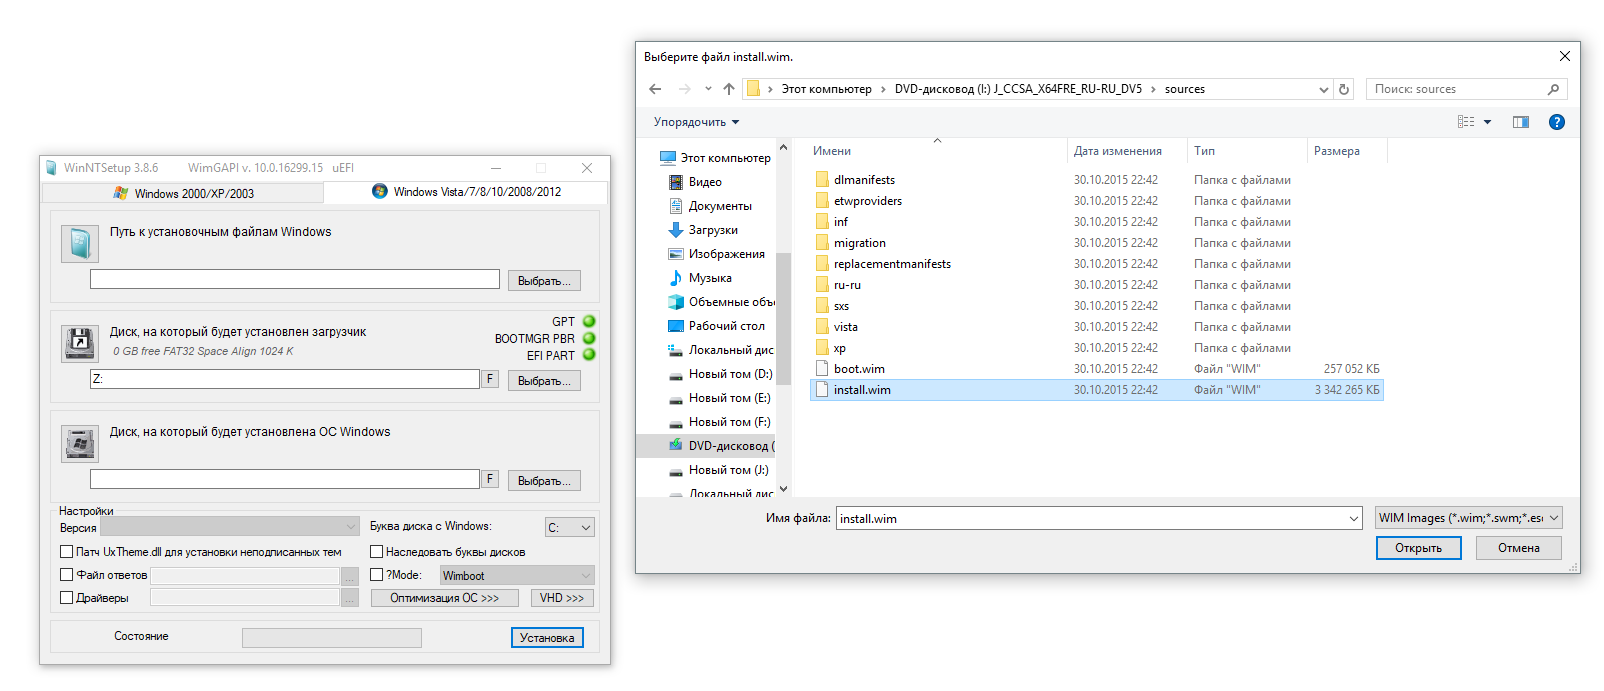Select the migration folder
Screen dimensions: 1604x691
point(860,243)
